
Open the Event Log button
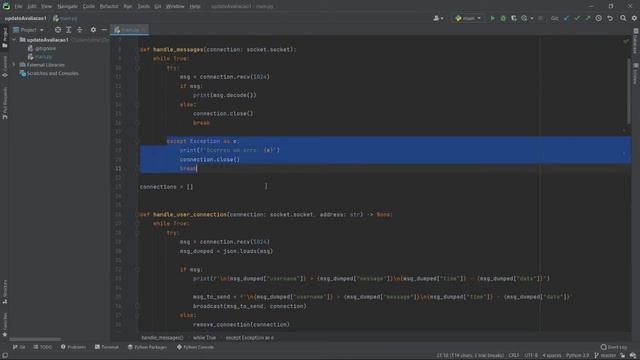614,347
